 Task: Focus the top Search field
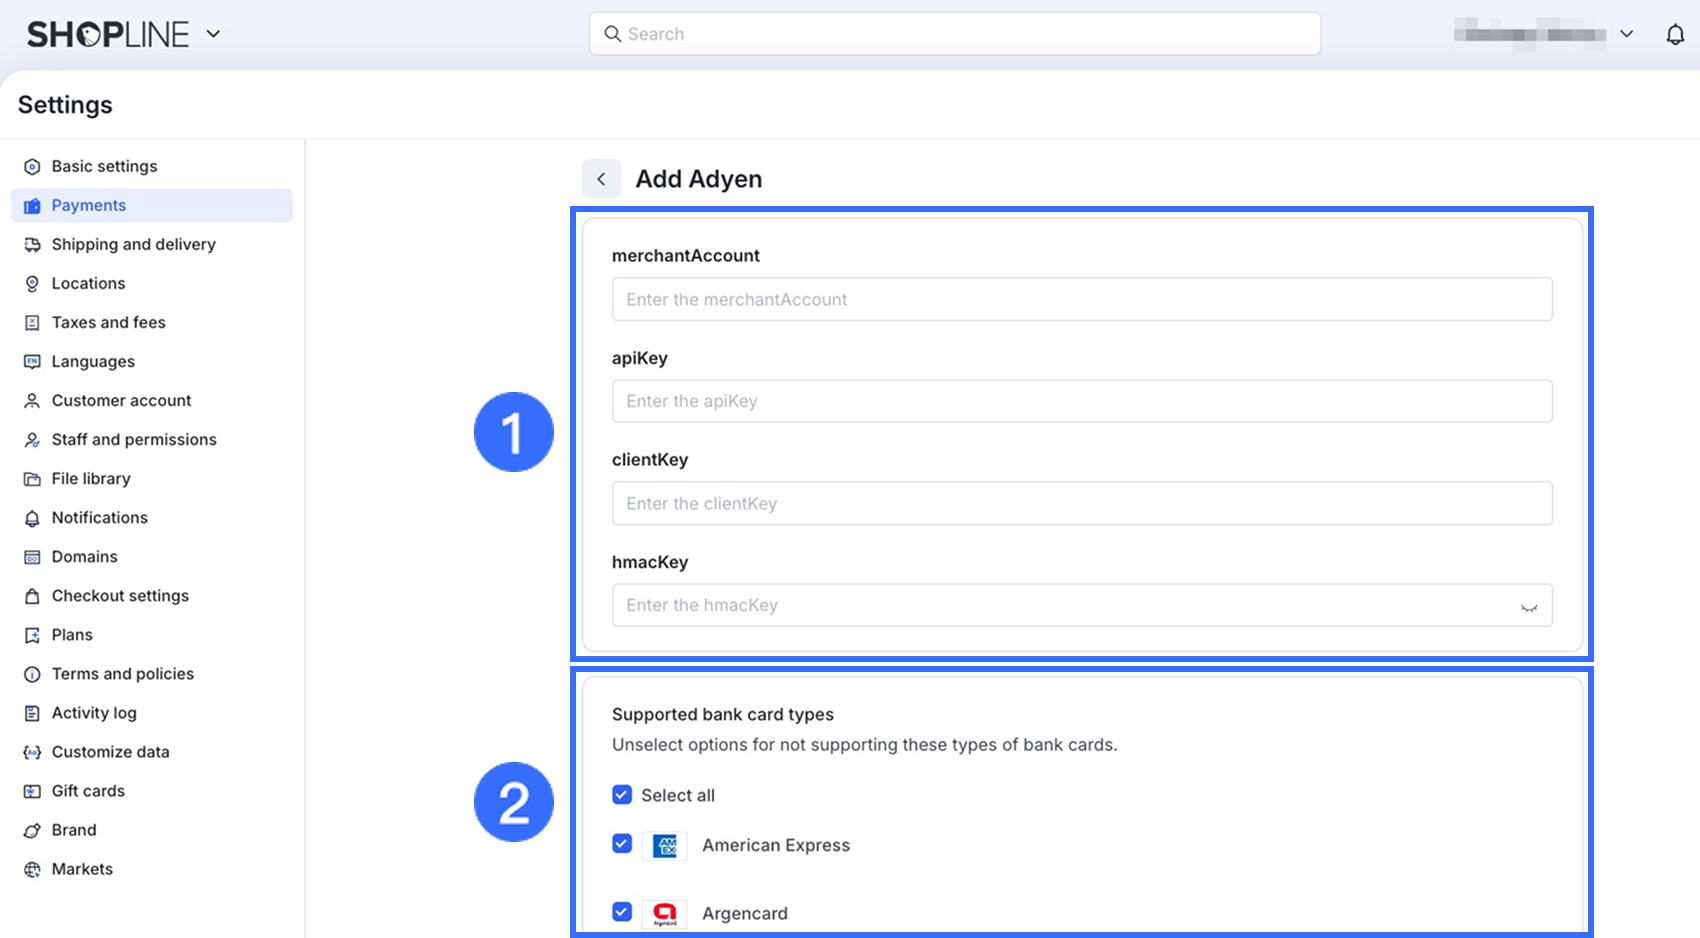tap(955, 34)
